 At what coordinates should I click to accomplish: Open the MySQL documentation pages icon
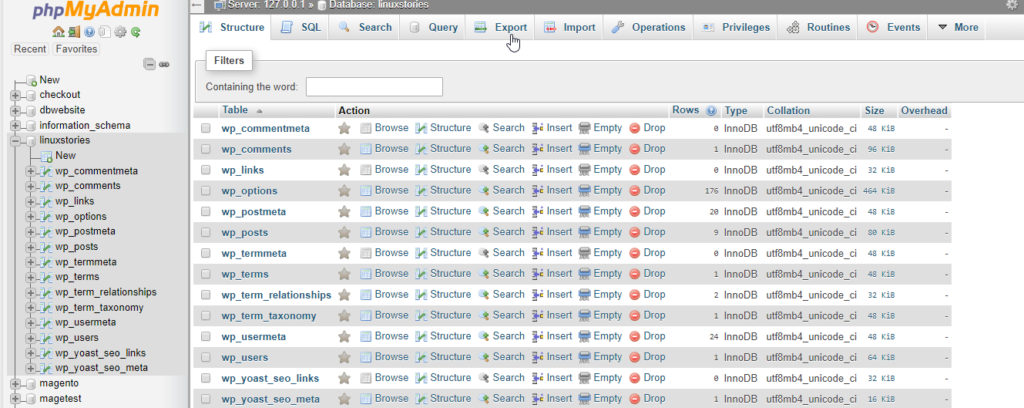[104, 31]
